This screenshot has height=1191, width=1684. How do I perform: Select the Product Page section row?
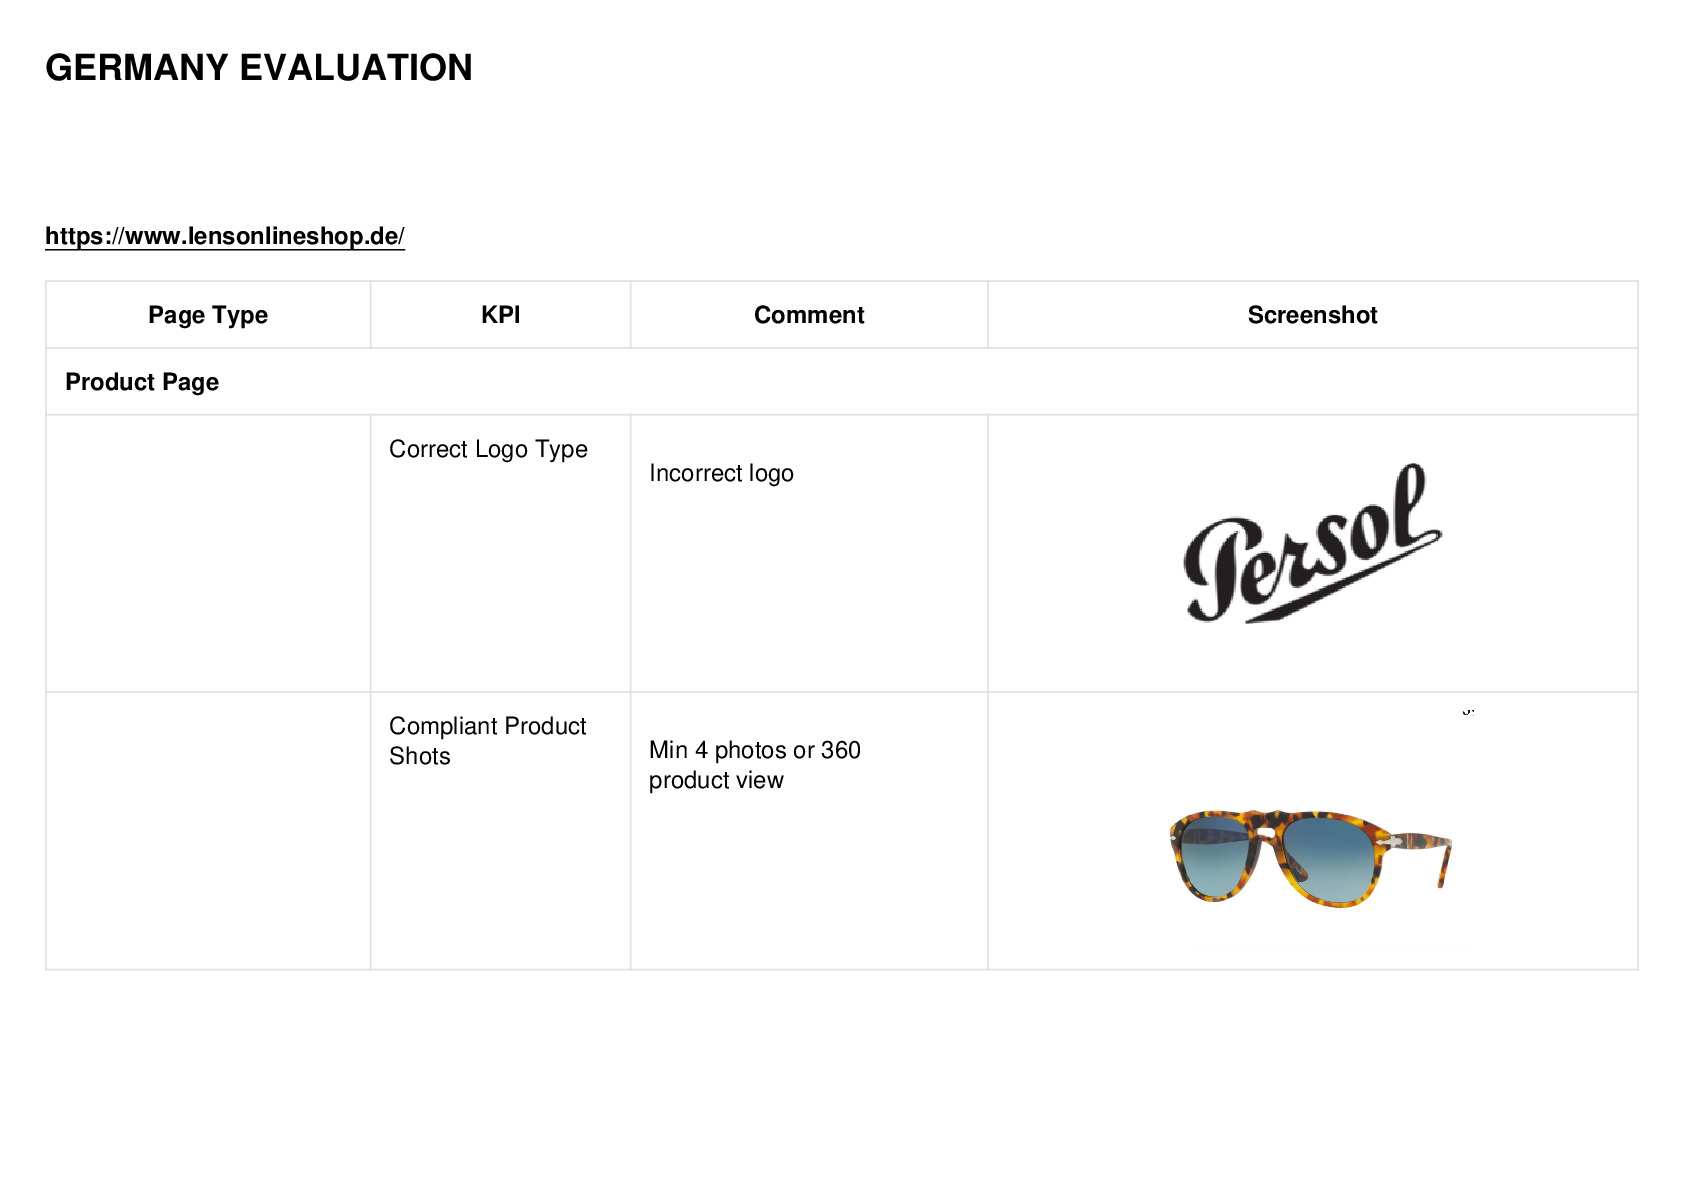point(842,382)
